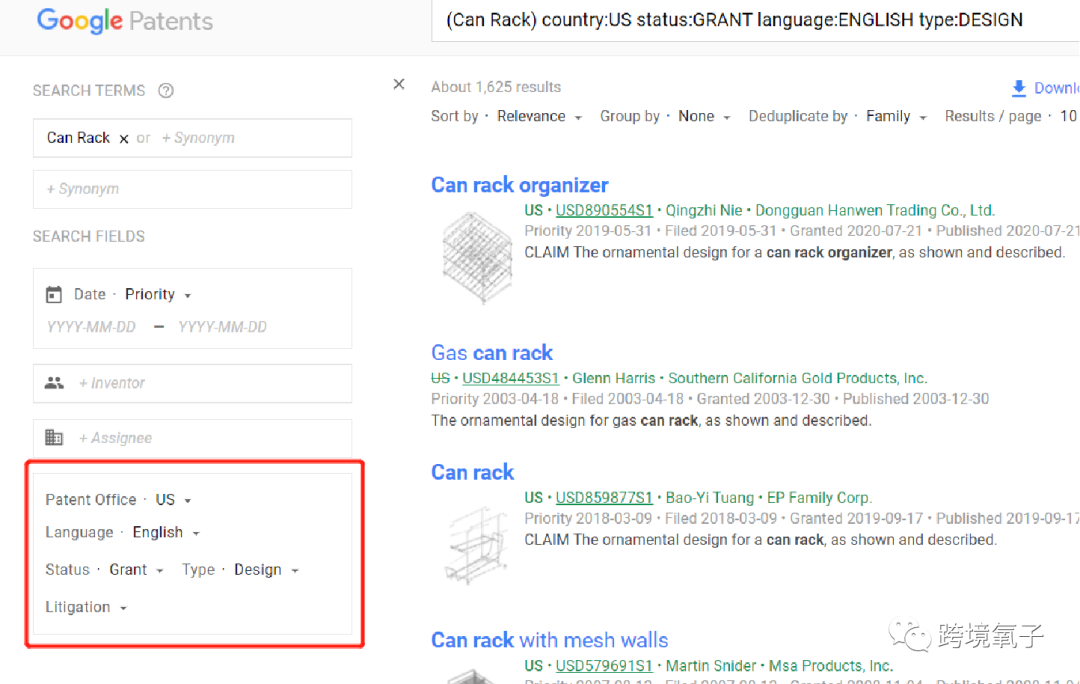Open the Status Grant dropdown
This screenshot has height=684, width=1080.
tap(136, 570)
